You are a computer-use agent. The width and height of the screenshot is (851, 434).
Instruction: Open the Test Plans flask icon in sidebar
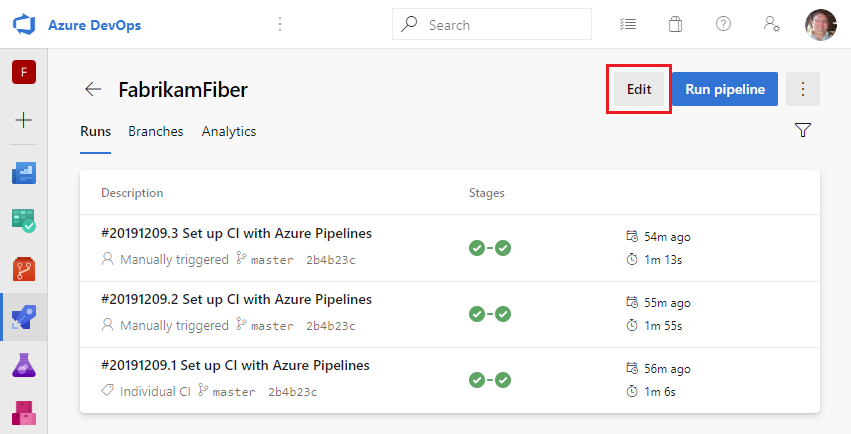tap(24, 365)
